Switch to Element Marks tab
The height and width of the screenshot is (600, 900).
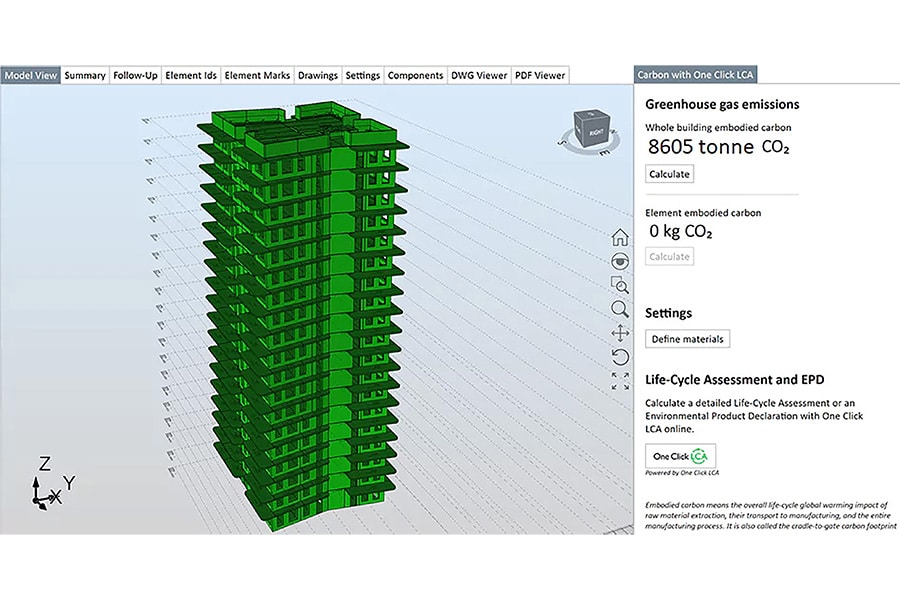(257, 75)
